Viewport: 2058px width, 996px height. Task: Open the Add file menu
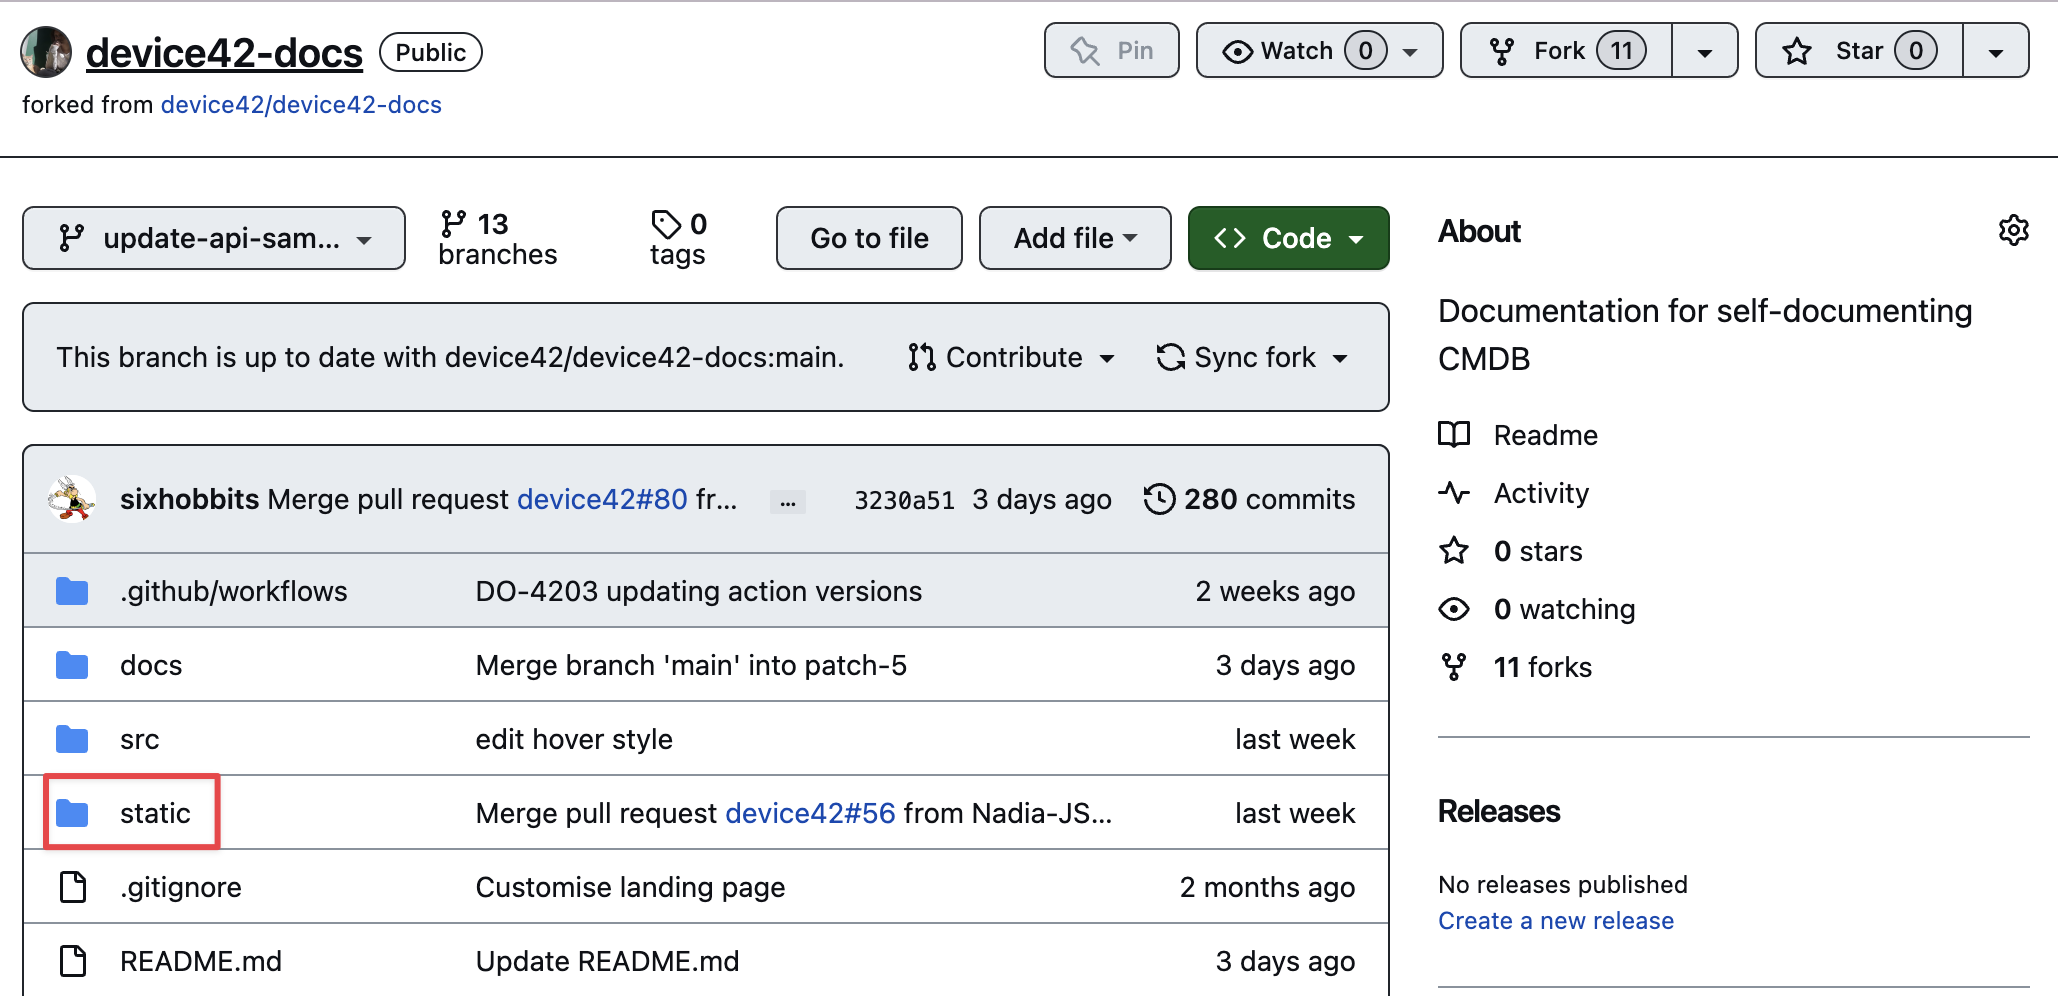[1075, 238]
